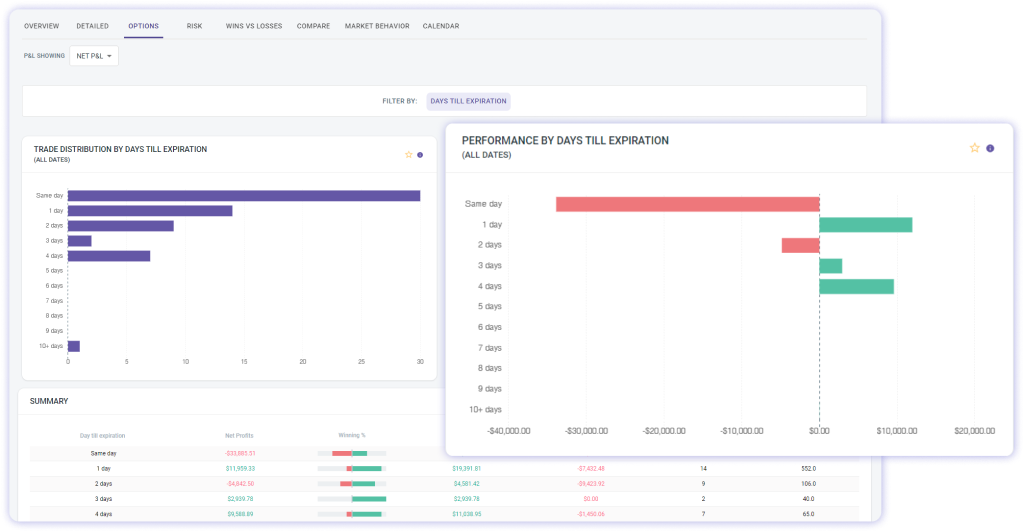This screenshot has width=1024, height=532.
Task: Star the Performance by Days Till Expiration chart
Action: 974,148
